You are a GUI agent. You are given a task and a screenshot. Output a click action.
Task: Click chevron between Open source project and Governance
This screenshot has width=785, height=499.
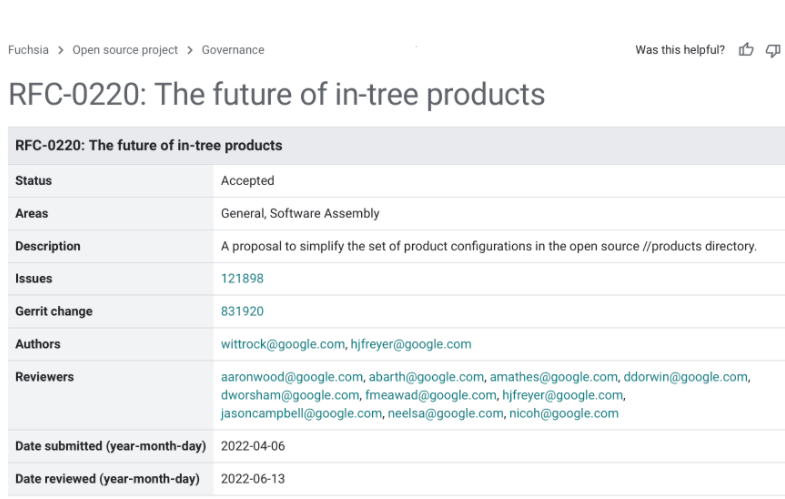pyautogui.click(x=190, y=50)
